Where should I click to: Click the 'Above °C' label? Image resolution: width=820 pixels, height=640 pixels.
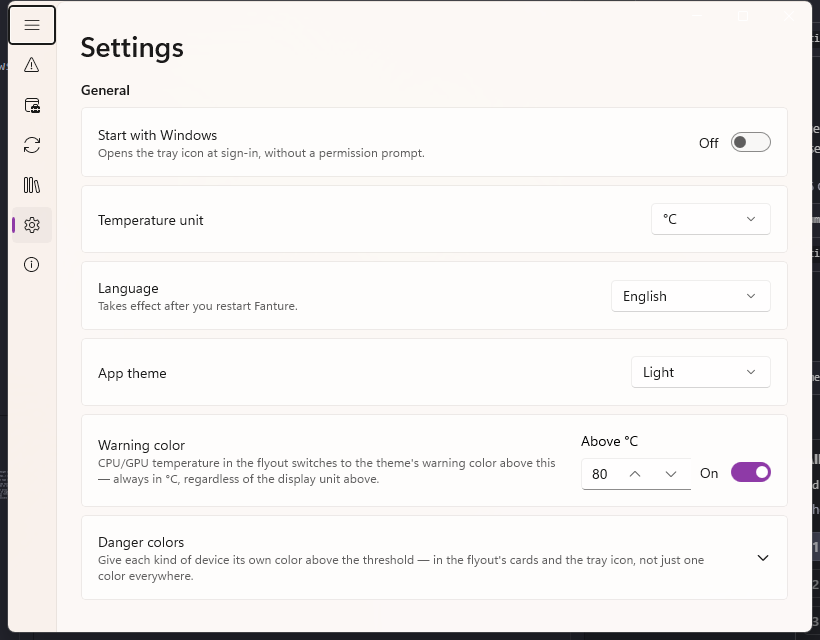coord(609,441)
